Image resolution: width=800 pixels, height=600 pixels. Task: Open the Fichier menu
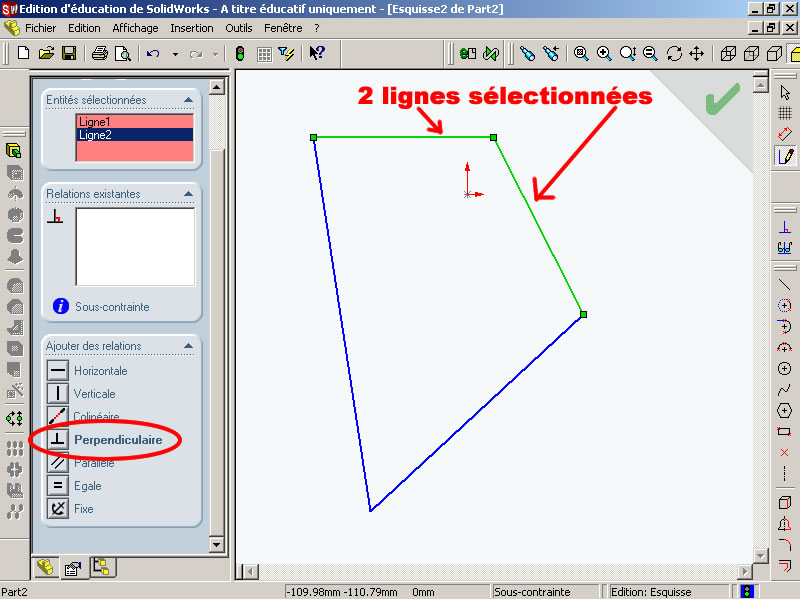tap(40, 28)
